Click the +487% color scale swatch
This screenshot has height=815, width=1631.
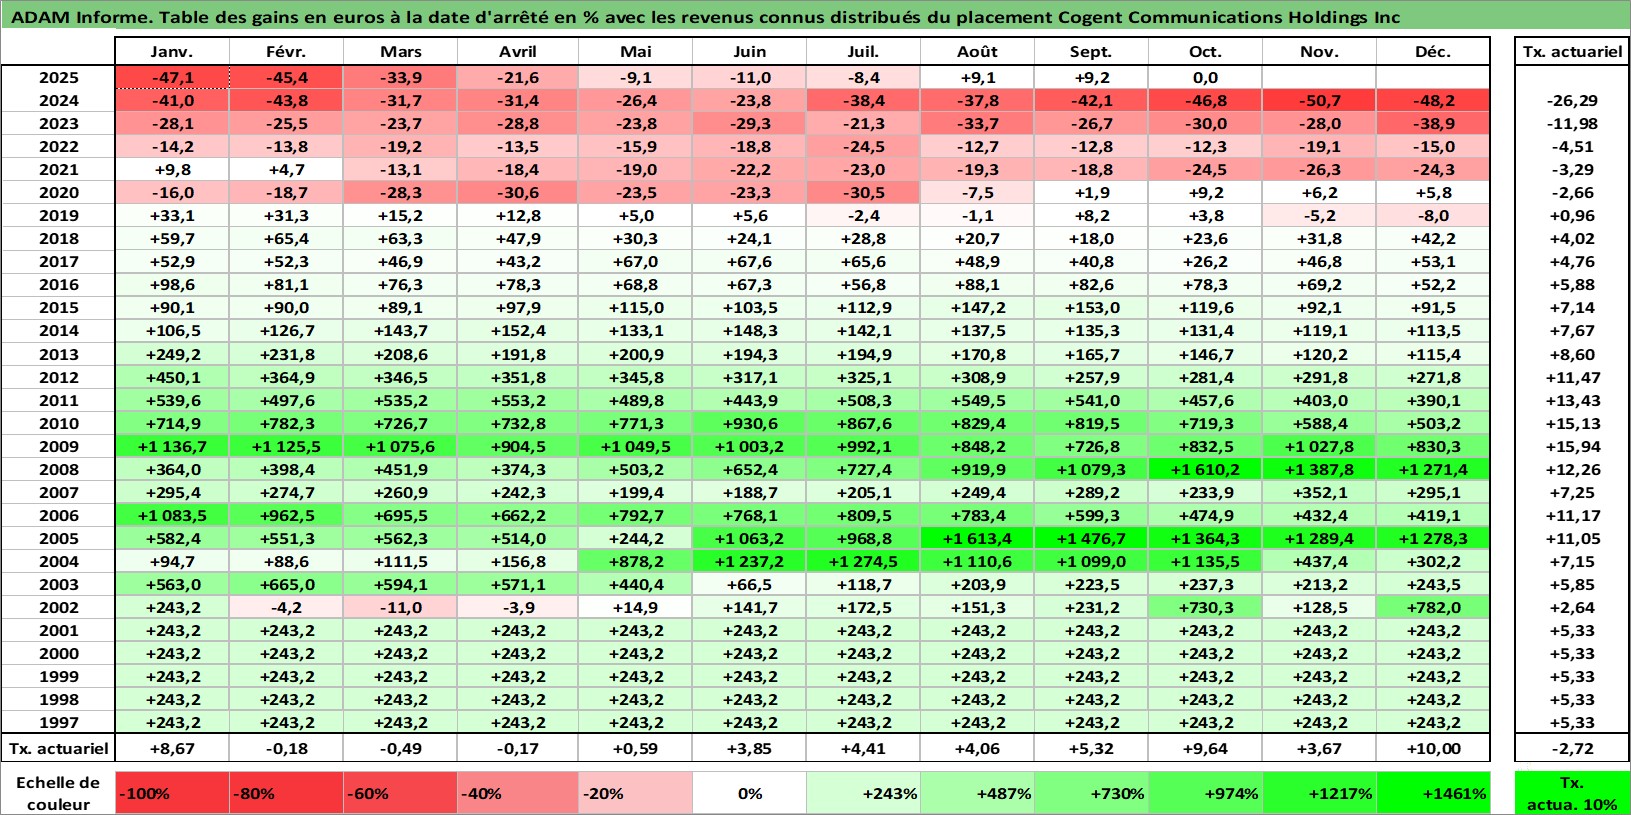[x=978, y=793]
